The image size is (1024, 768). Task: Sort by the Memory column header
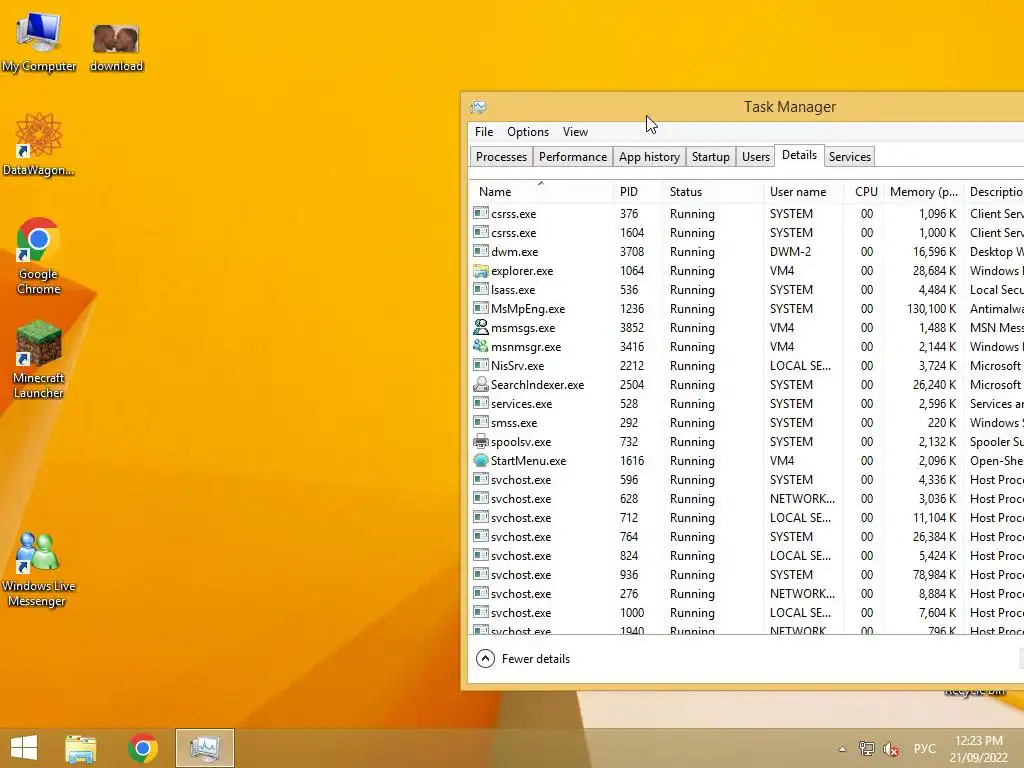point(923,191)
